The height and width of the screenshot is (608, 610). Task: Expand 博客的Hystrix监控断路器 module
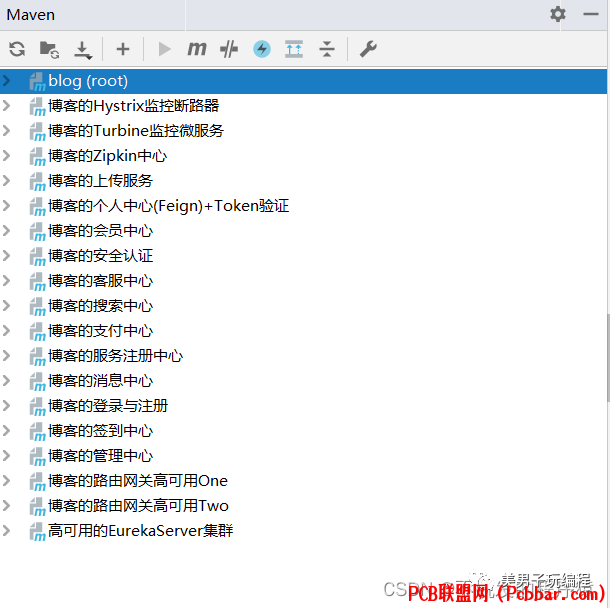pos(6,106)
